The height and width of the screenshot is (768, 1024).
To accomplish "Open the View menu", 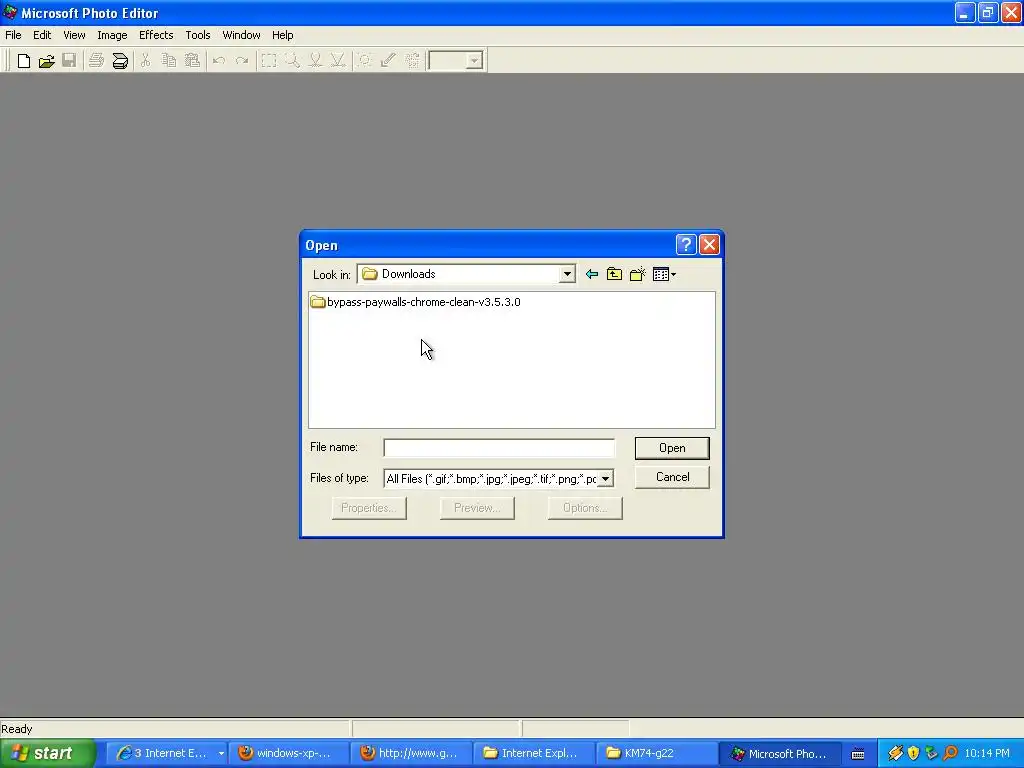I will (74, 35).
